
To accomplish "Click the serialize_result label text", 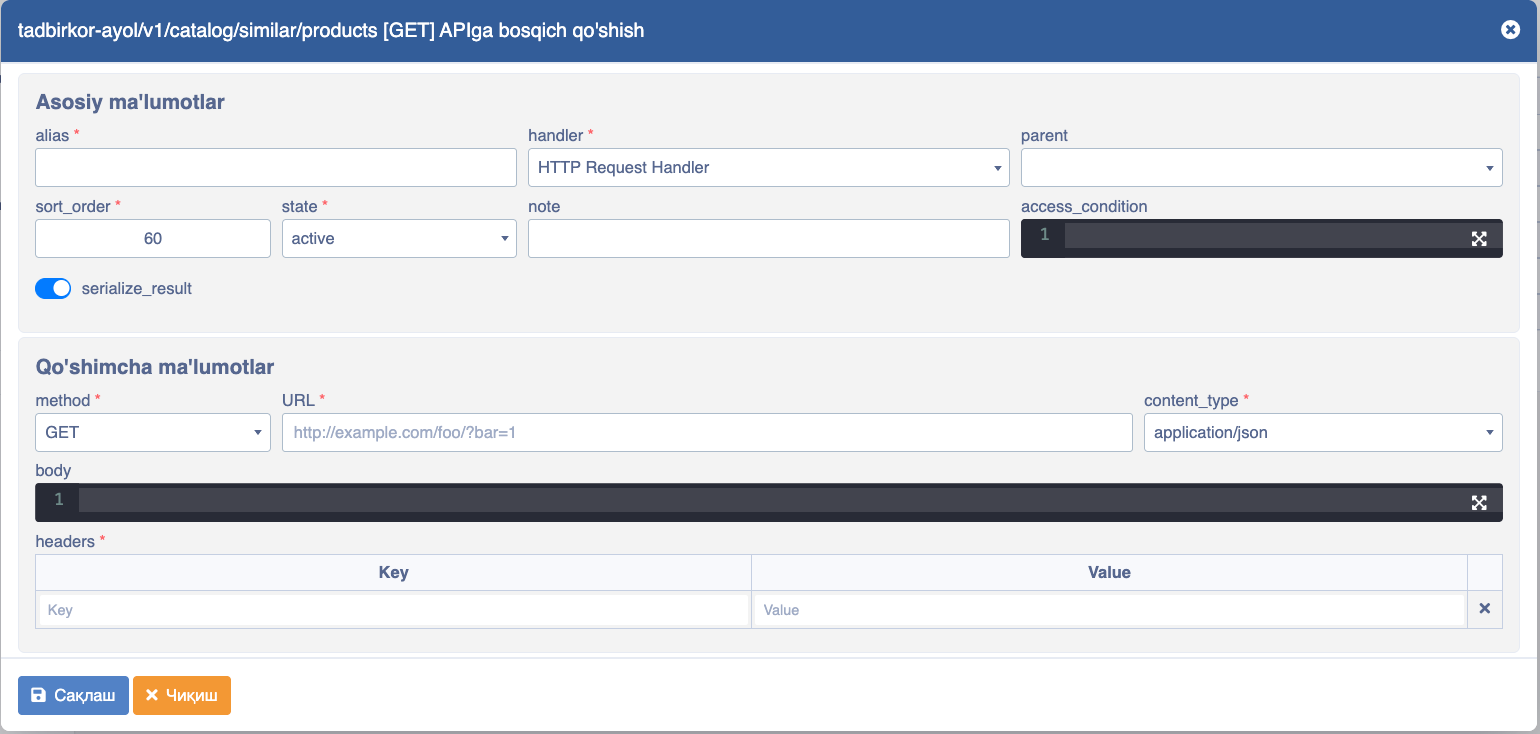I will (x=137, y=288).
